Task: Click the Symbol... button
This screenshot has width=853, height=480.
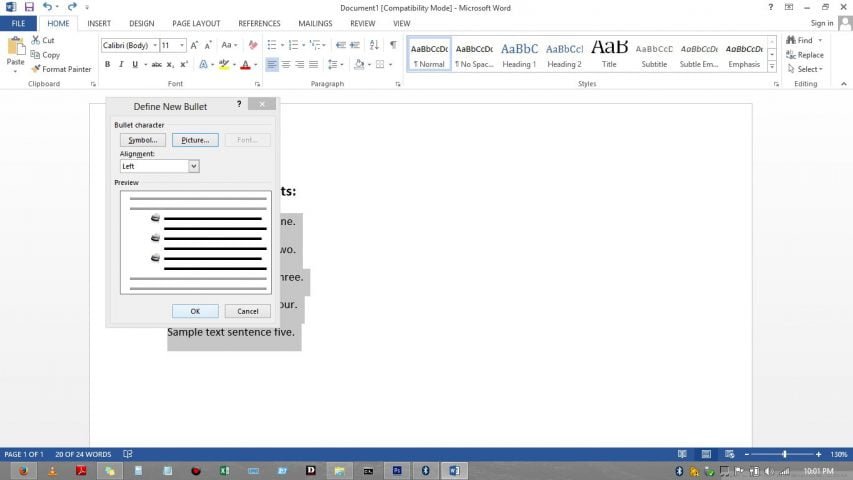Action: (143, 140)
